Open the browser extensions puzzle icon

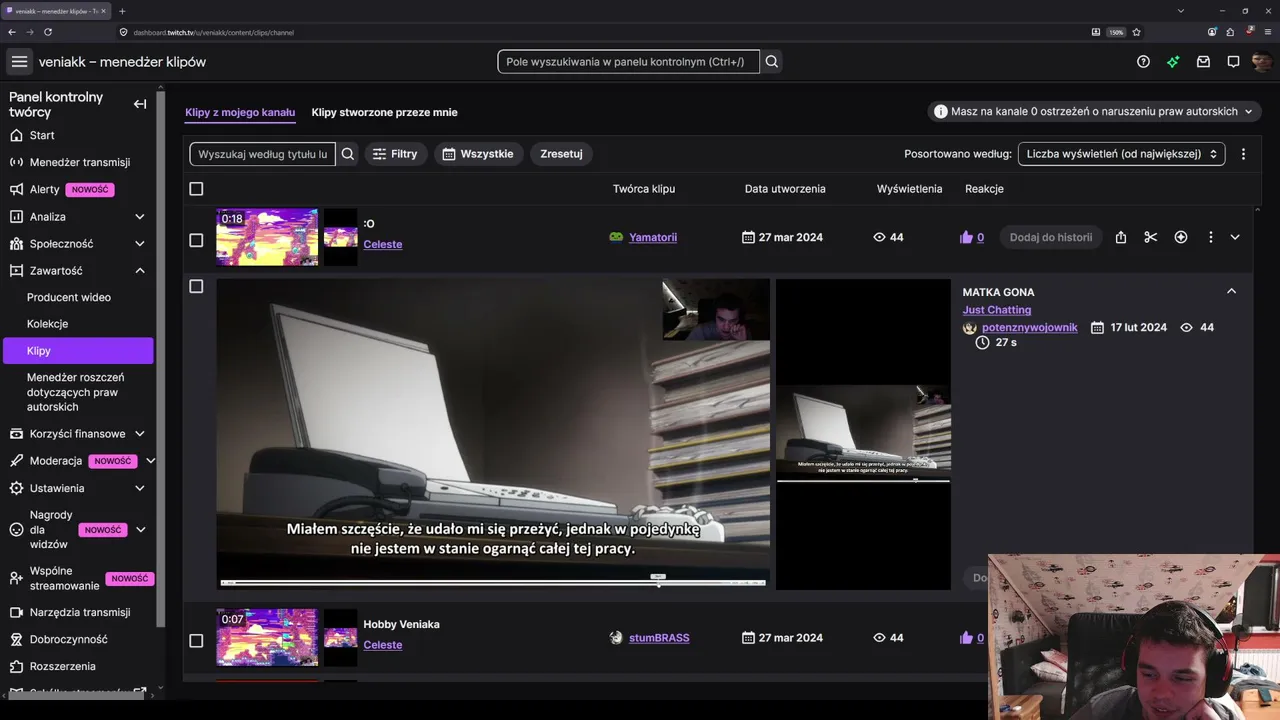1230,32
